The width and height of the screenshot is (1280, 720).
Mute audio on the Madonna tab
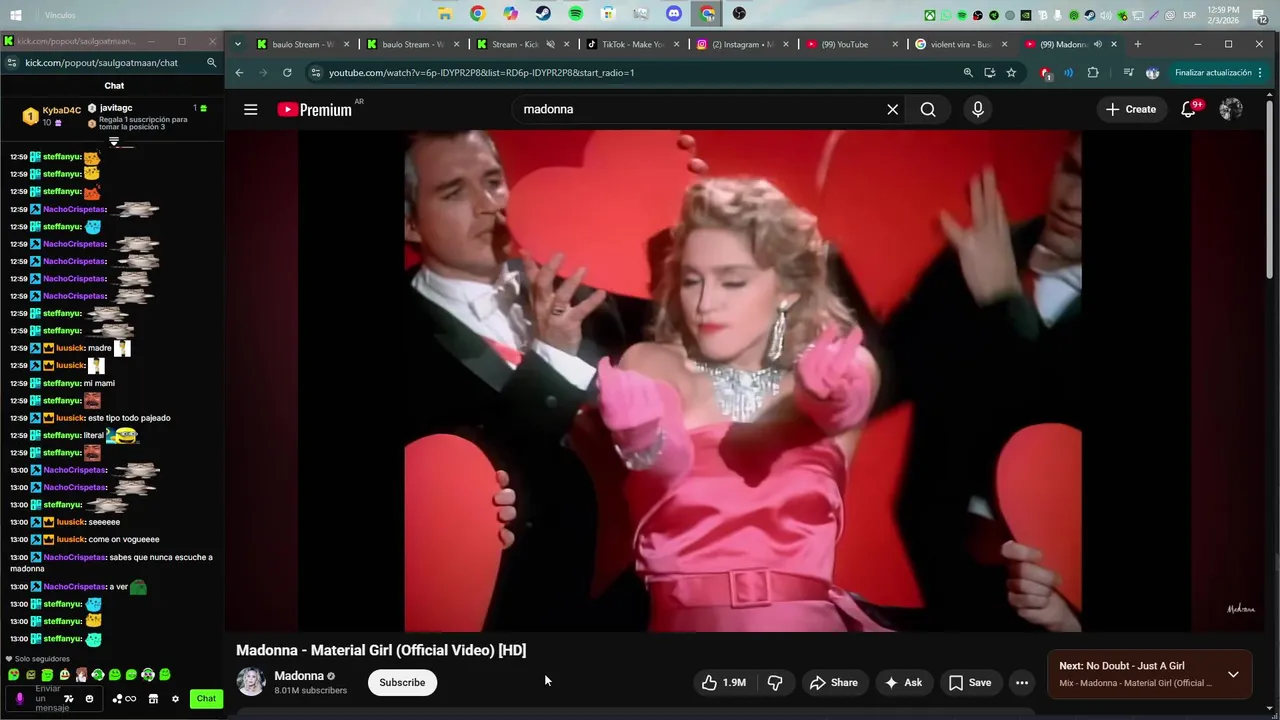pos(1098,44)
